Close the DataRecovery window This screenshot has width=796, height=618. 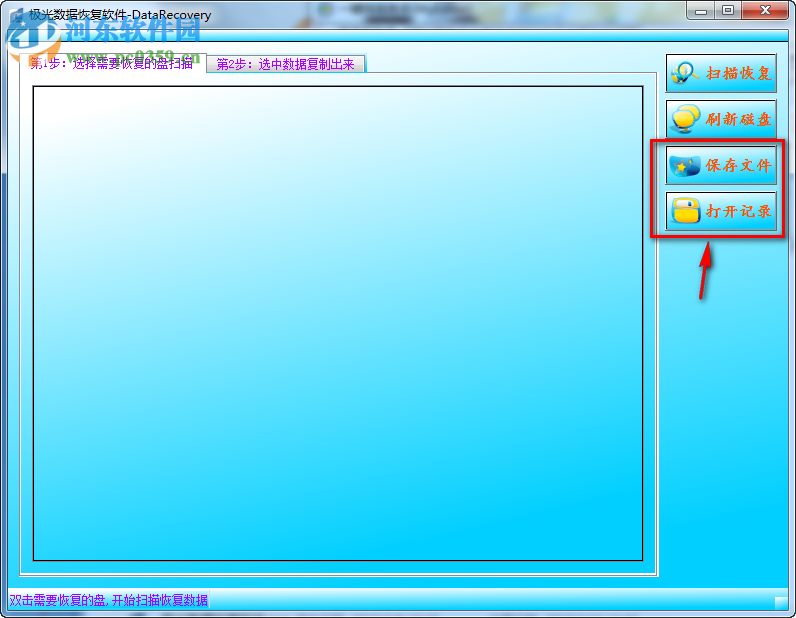point(766,11)
